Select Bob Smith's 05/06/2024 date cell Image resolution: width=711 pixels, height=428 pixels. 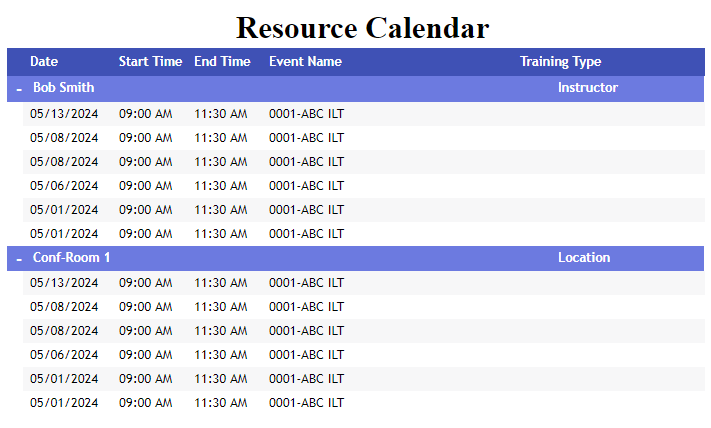(64, 186)
